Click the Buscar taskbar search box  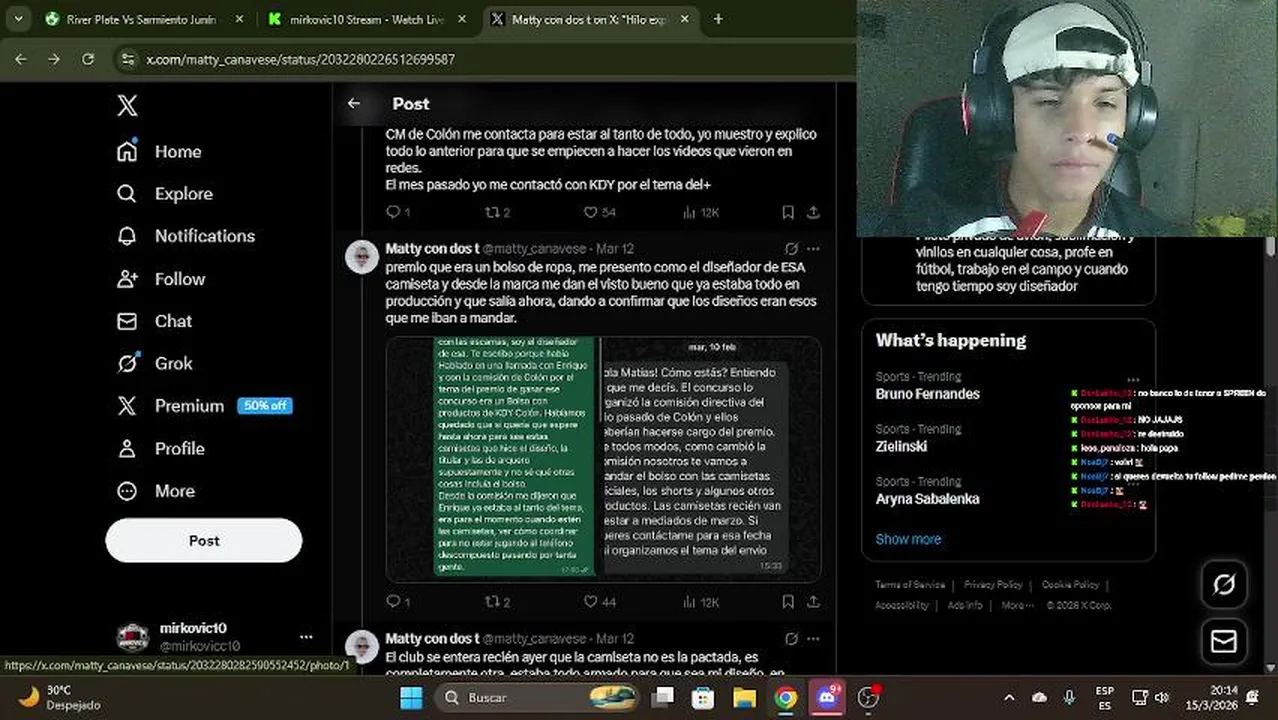point(540,697)
